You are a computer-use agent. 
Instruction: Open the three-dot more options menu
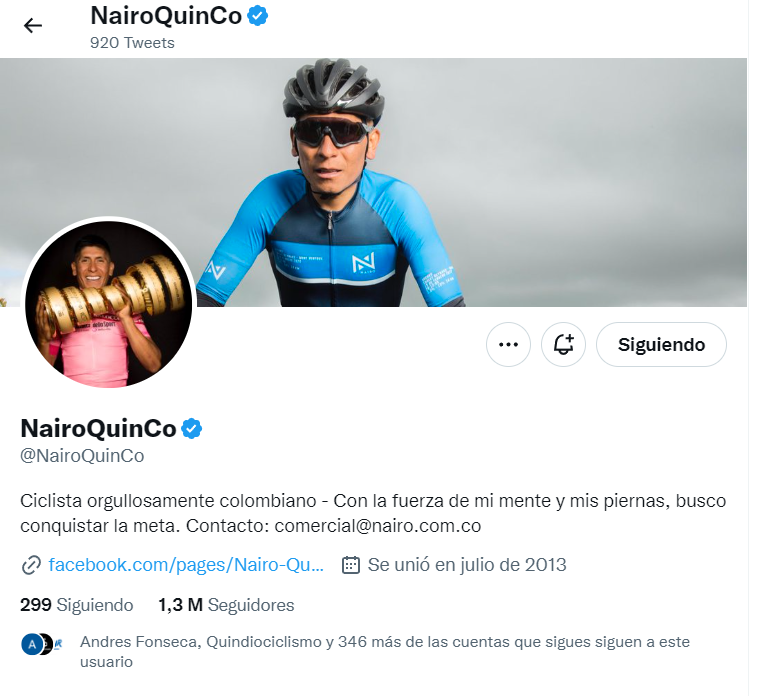pos(508,345)
